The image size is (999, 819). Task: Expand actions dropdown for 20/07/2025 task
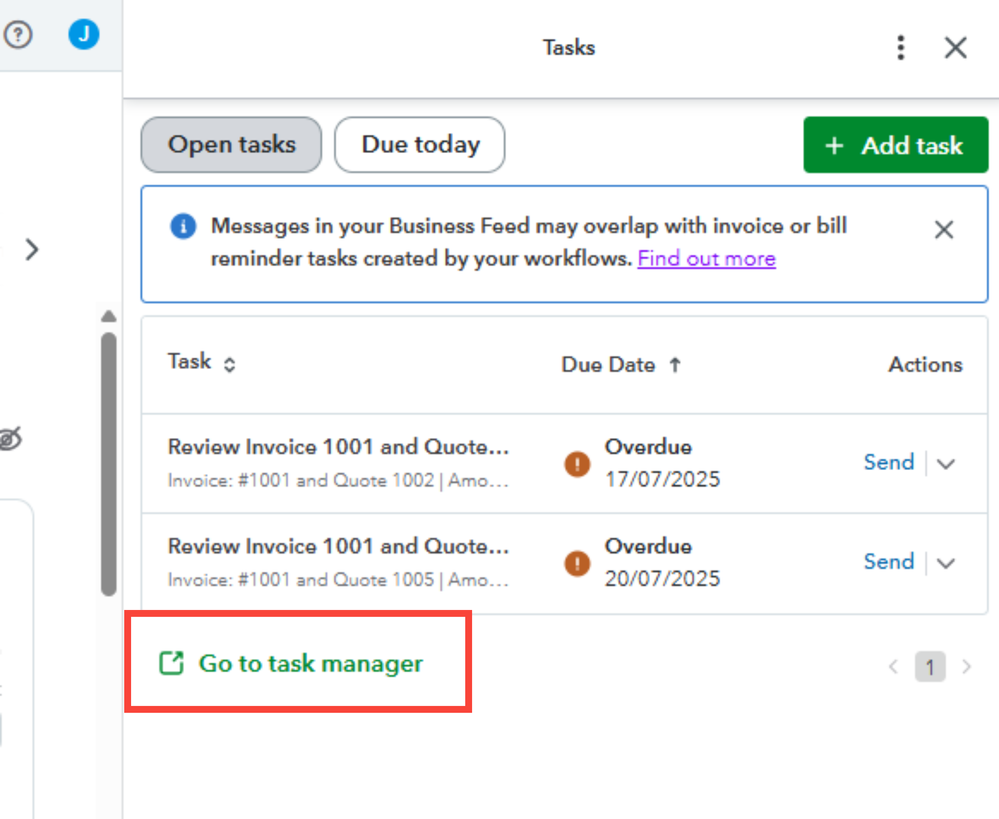[946, 563]
